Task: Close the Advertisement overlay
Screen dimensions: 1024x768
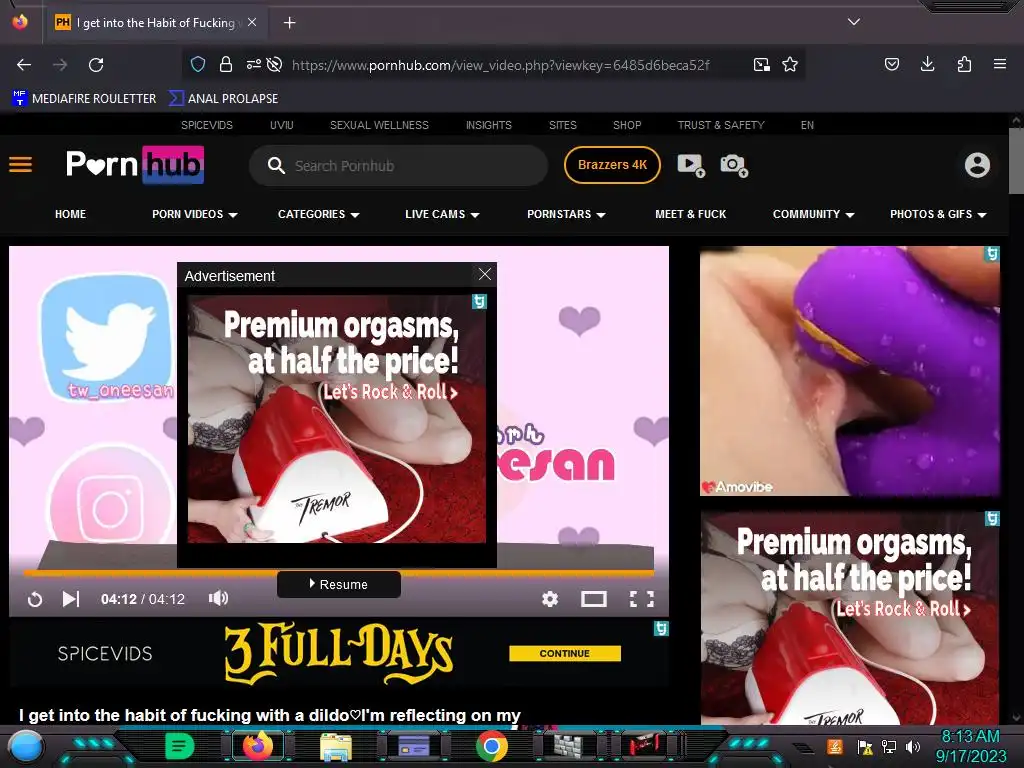Action: [485, 274]
